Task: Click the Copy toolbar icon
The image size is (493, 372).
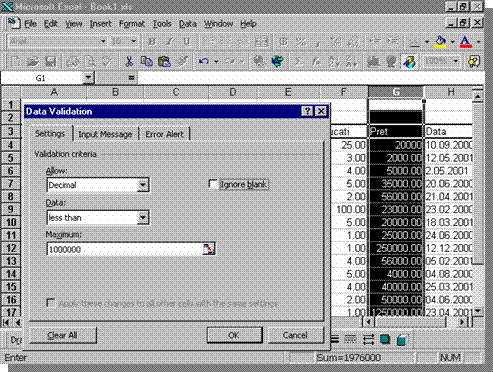Action: tap(146, 61)
